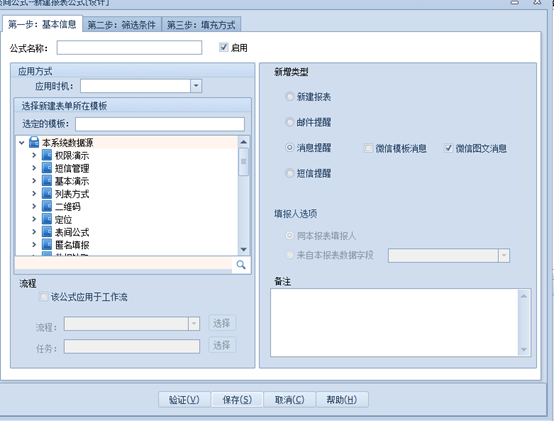Click the 匿名填报 folder icon
This screenshot has width=554, height=421.
point(47,244)
